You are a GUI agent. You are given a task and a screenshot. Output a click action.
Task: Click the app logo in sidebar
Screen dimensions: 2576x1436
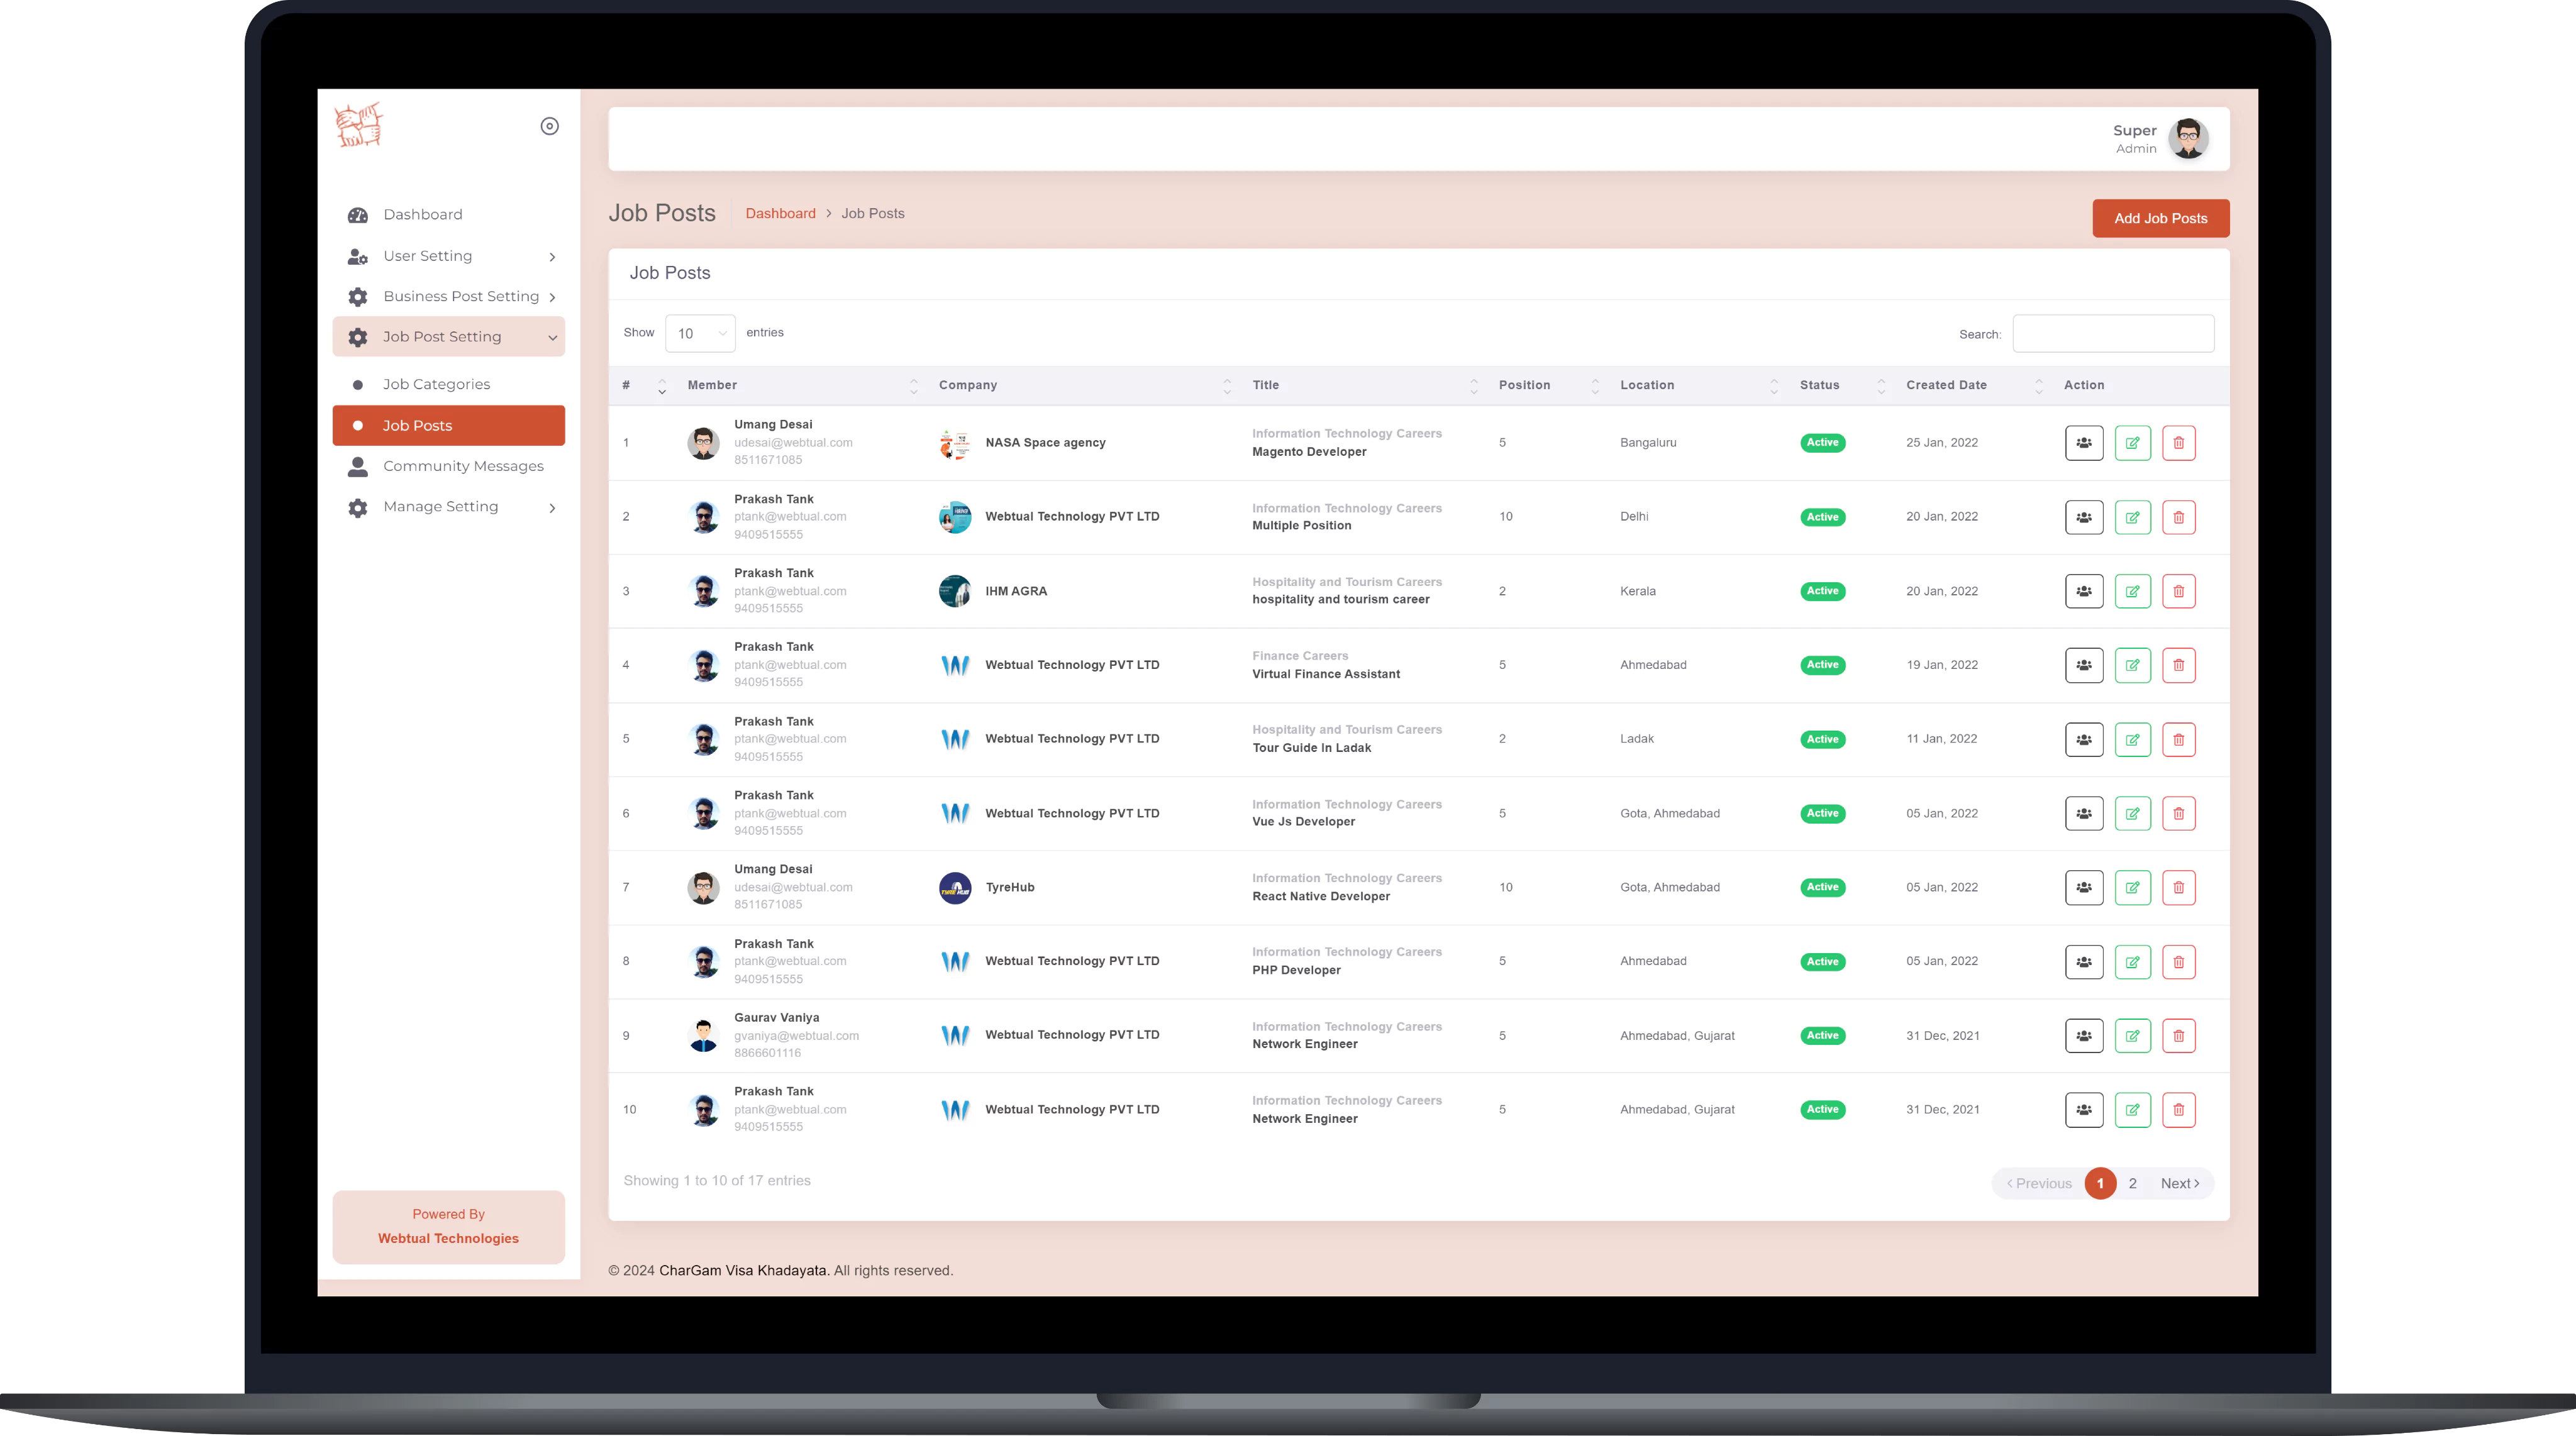click(358, 126)
